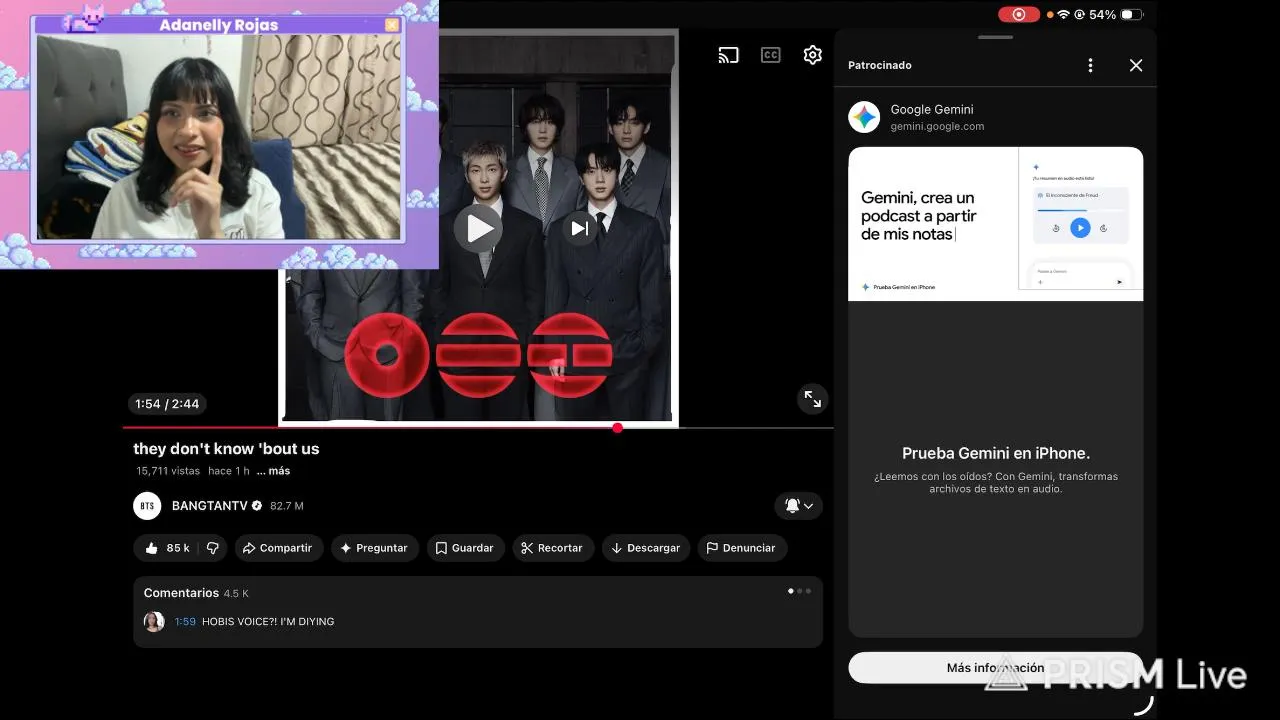The width and height of the screenshot is (1280, 720).
Task: Close the Patrocinado ad panel
Action: (1136, 65)
